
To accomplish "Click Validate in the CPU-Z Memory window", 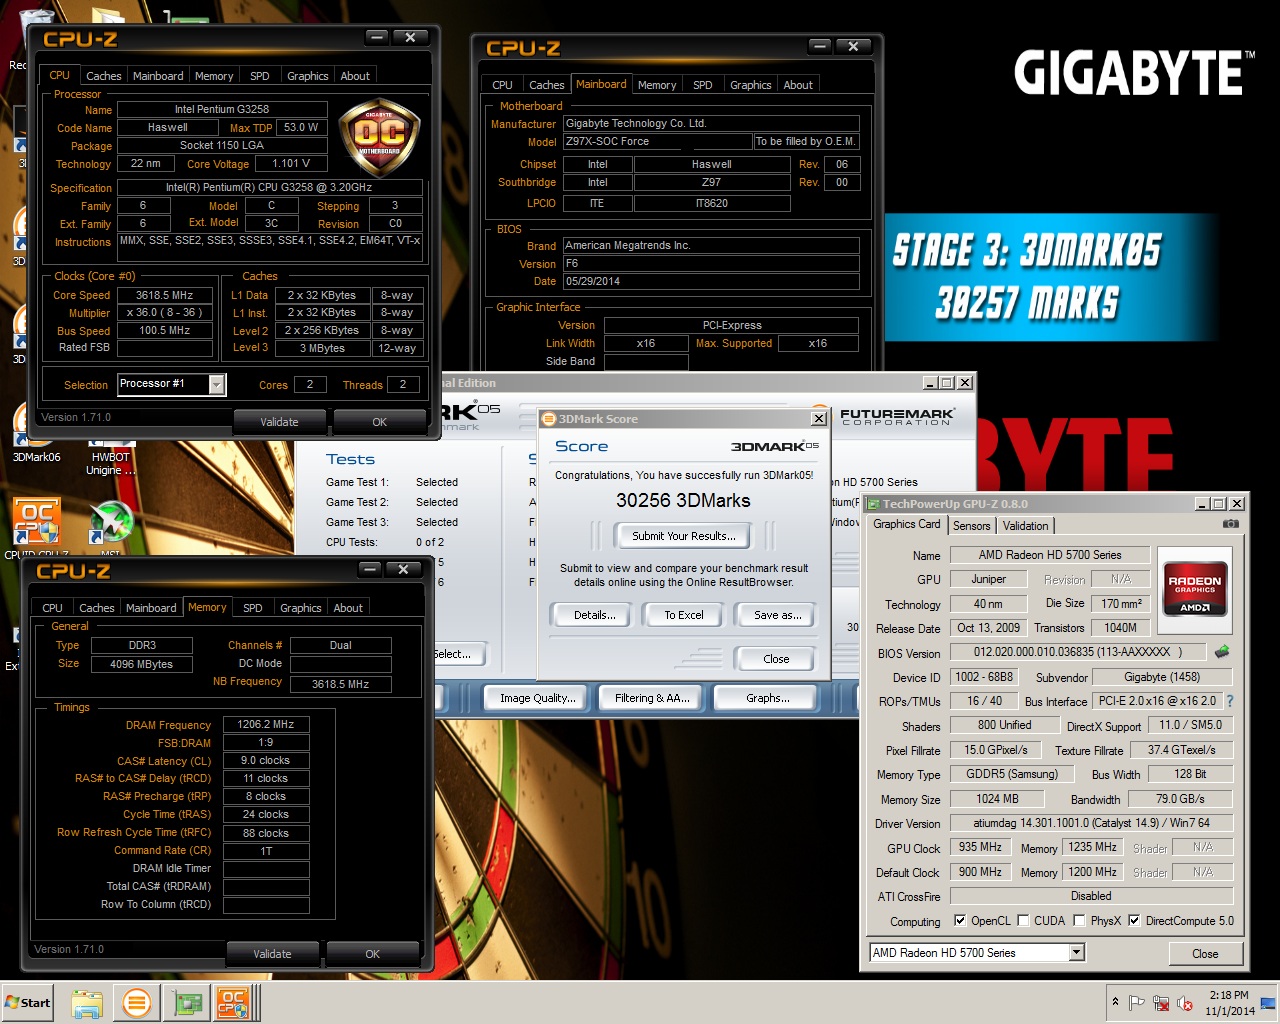I will [272, 954].
